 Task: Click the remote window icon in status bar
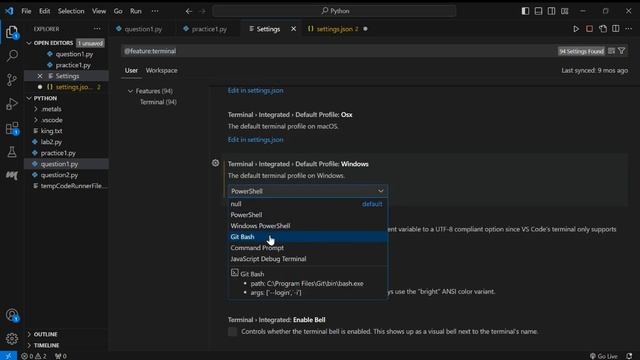8,356
